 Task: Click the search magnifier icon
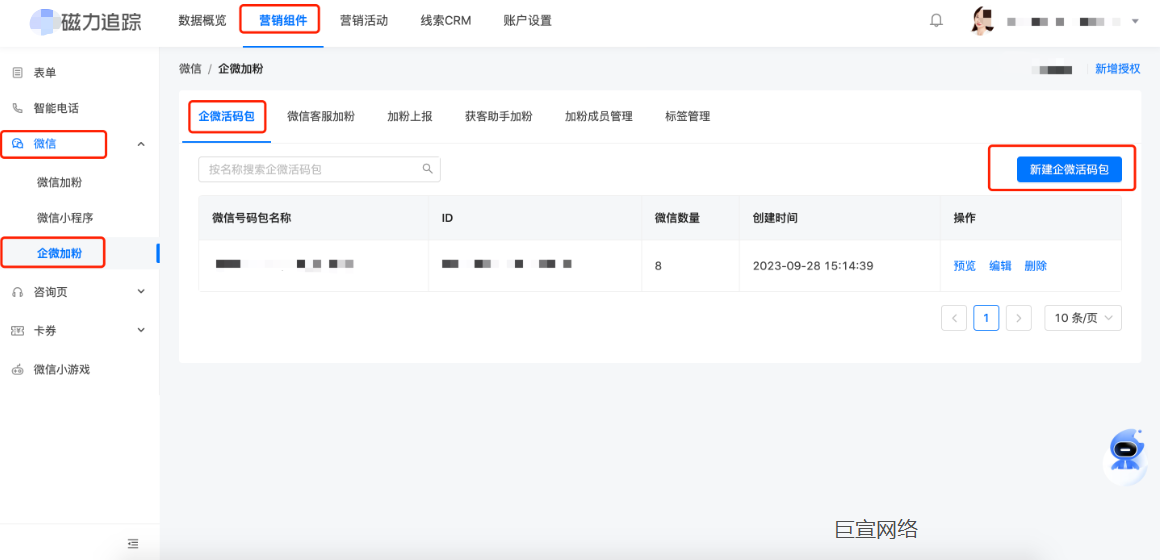pyautogui.click(x=427, y=169)
